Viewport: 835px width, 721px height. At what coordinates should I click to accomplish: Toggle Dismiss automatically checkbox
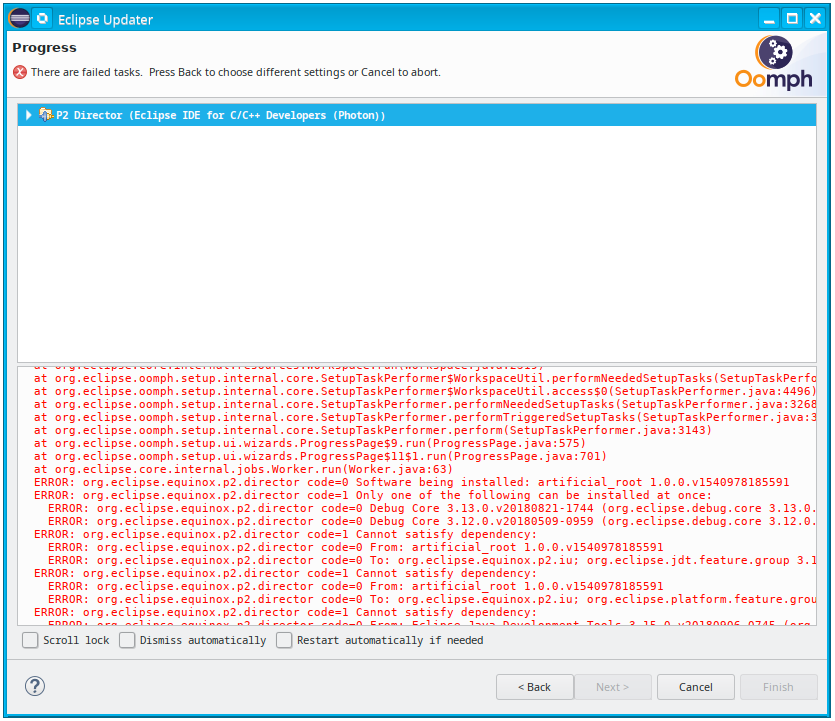click(127, 640)
